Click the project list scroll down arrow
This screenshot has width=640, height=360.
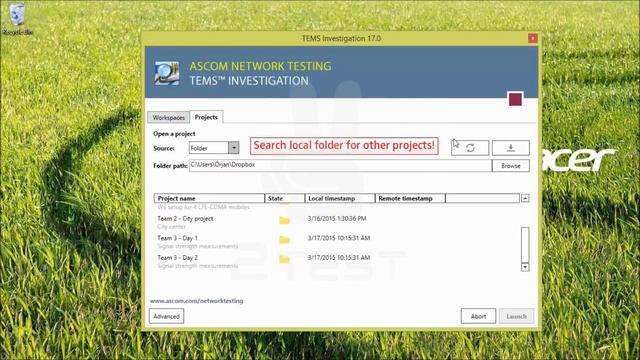point(525,267)
